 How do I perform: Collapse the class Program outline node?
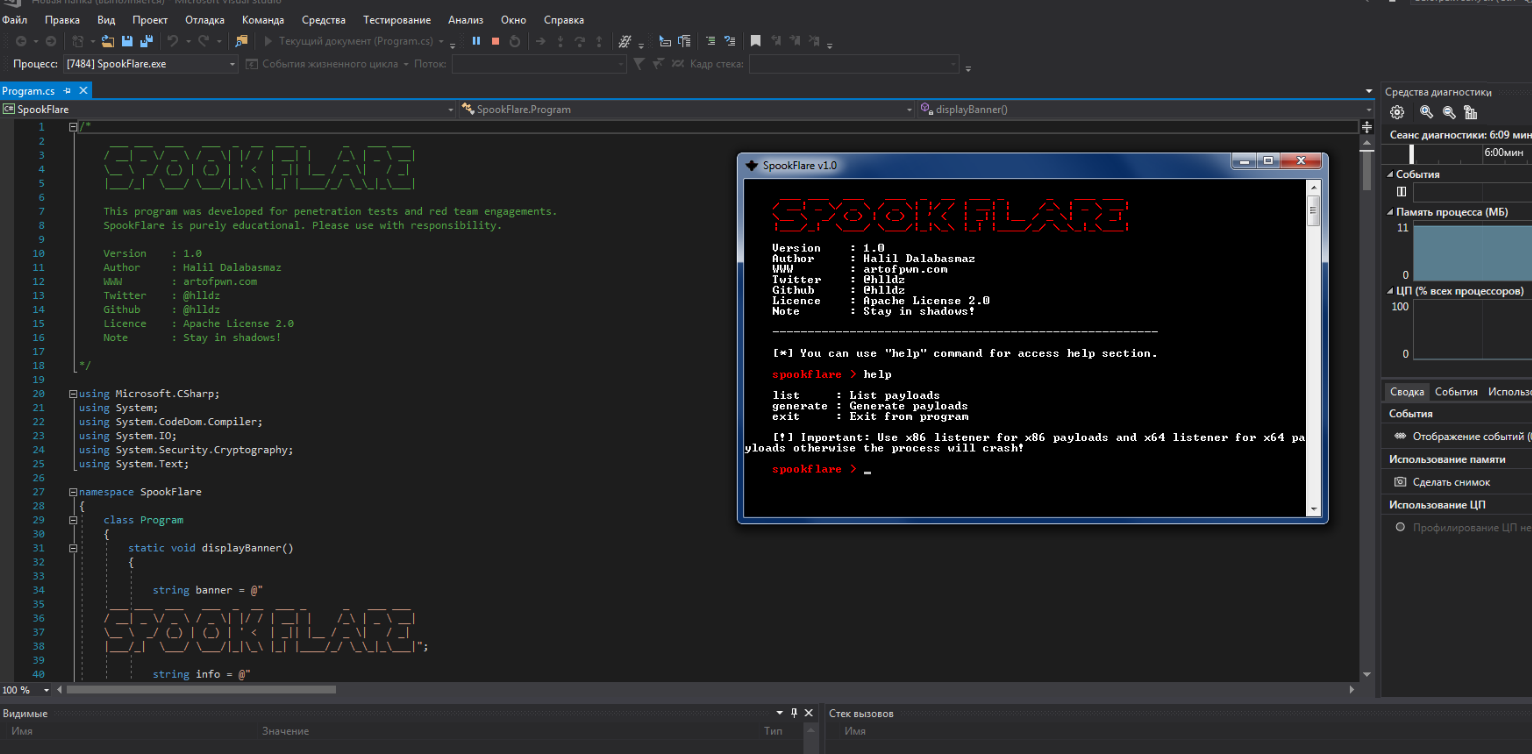click(73, 520)
